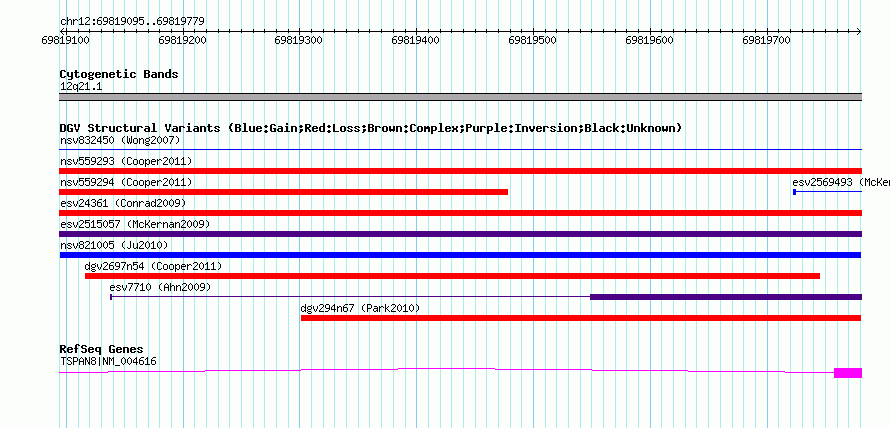
Task: Click the esv24361 (Conrad2009) label
Action: click(123, 203)
